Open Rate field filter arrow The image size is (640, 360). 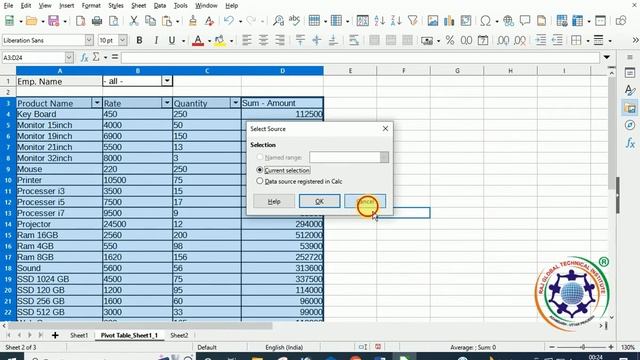click(167, 103)
